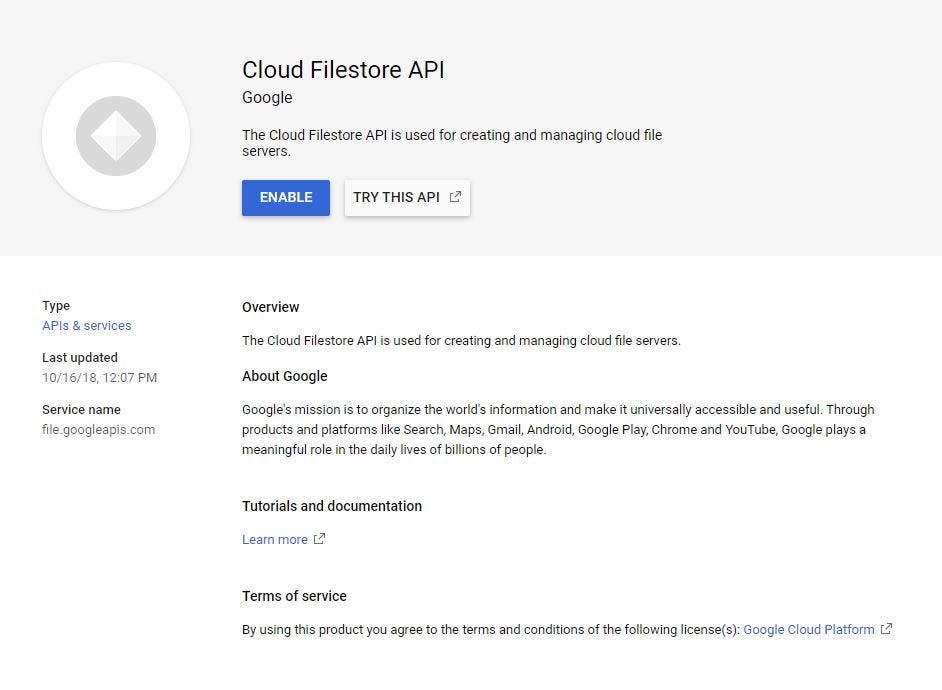Click the About Google heading
Screen dimensions: 942x690
tap(284, 377)
